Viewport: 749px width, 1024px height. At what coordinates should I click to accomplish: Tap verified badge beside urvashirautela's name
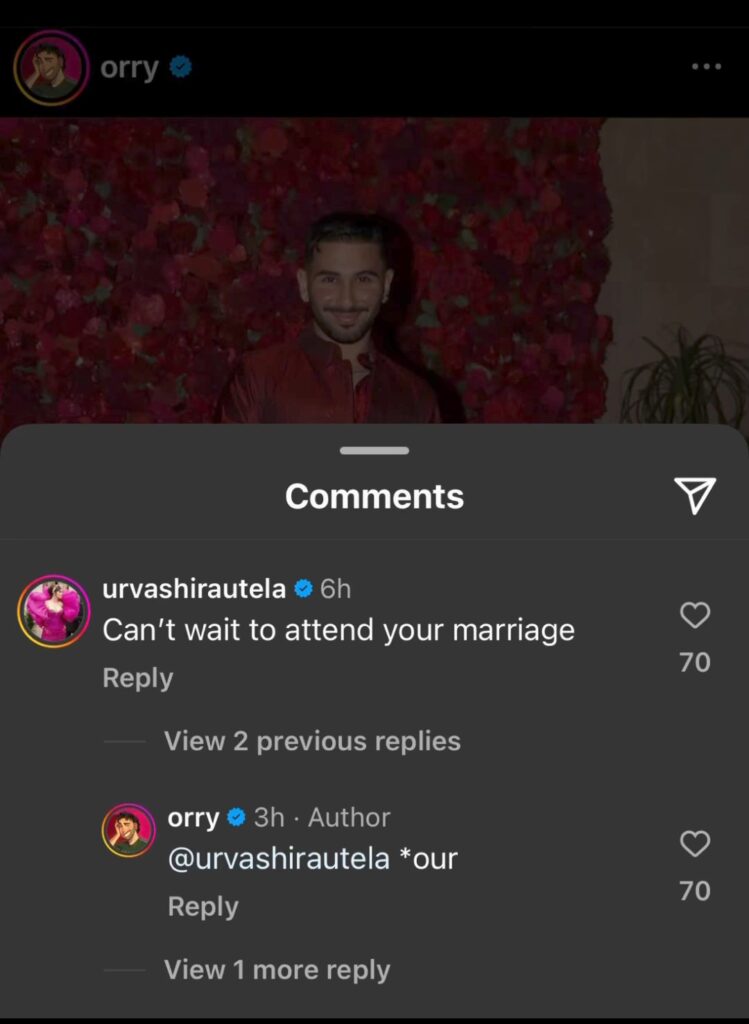(304, 589)
